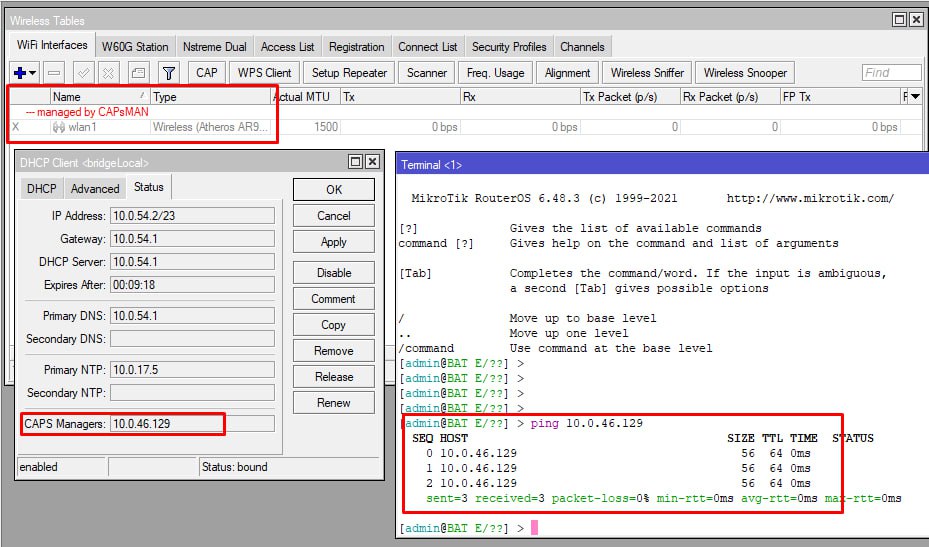Image resolution: width=929 pixels, height=547 pixels.
Task: Click the terminal command prompt cursor
Action: [x=534, y=527]
